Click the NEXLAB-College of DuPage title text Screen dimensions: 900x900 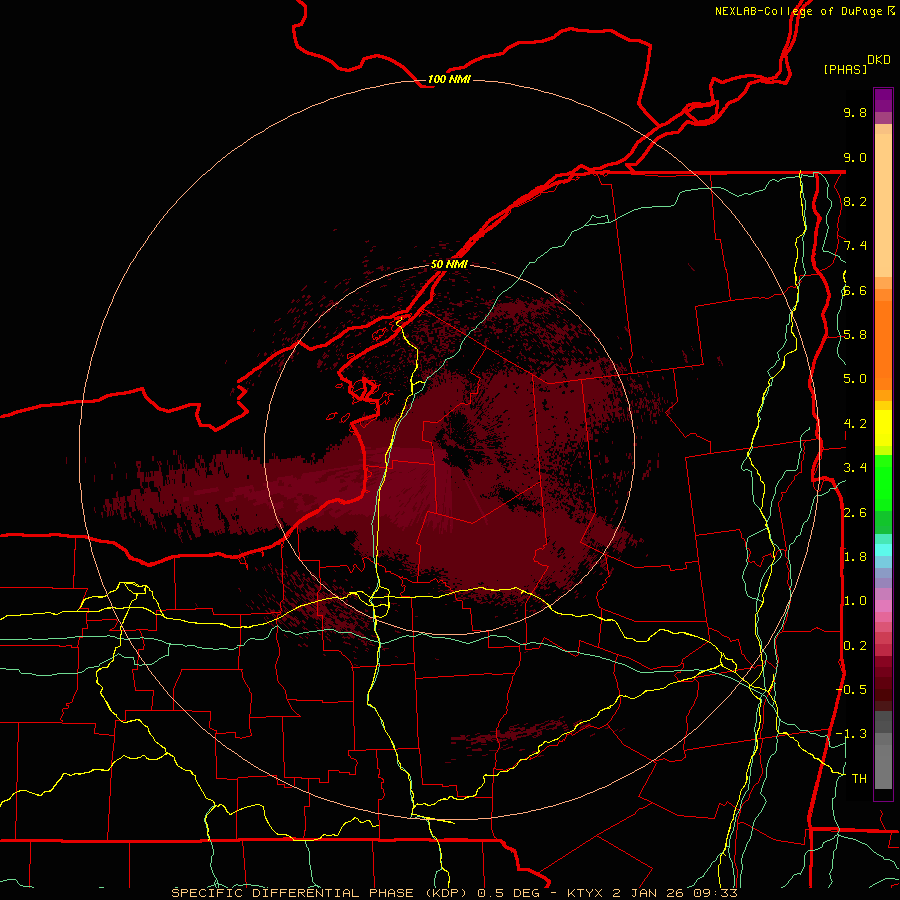click(798, 11)
